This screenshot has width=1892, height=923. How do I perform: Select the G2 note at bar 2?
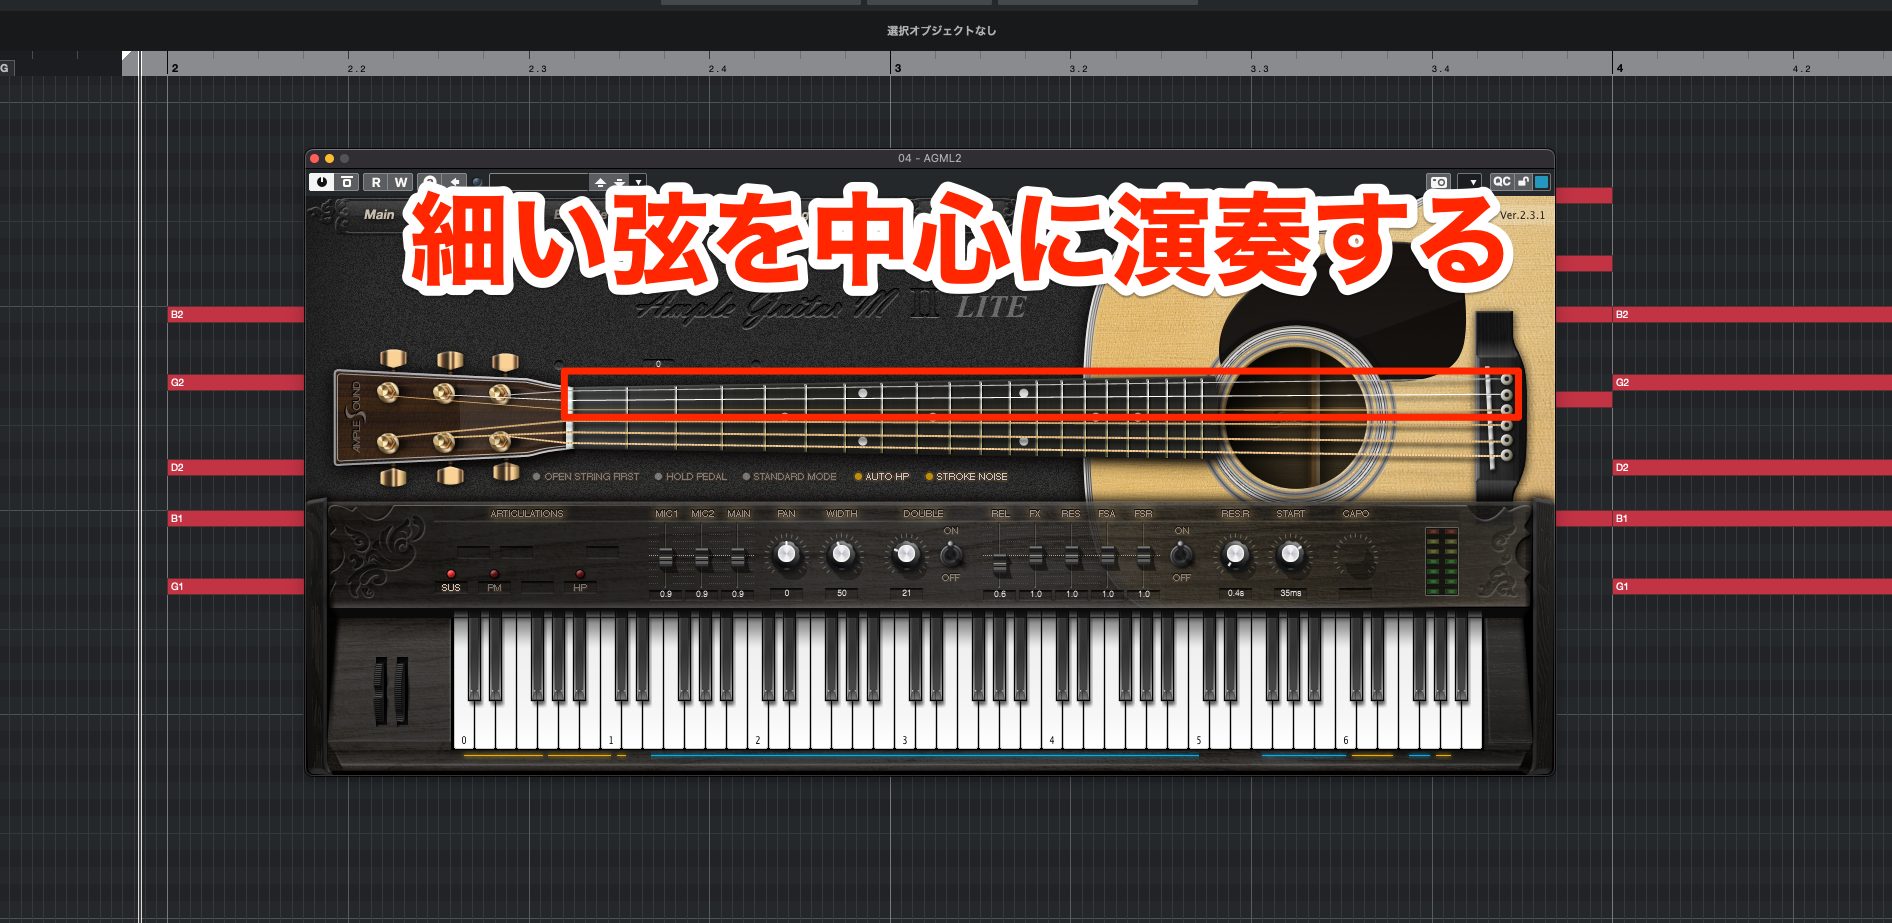236,382
